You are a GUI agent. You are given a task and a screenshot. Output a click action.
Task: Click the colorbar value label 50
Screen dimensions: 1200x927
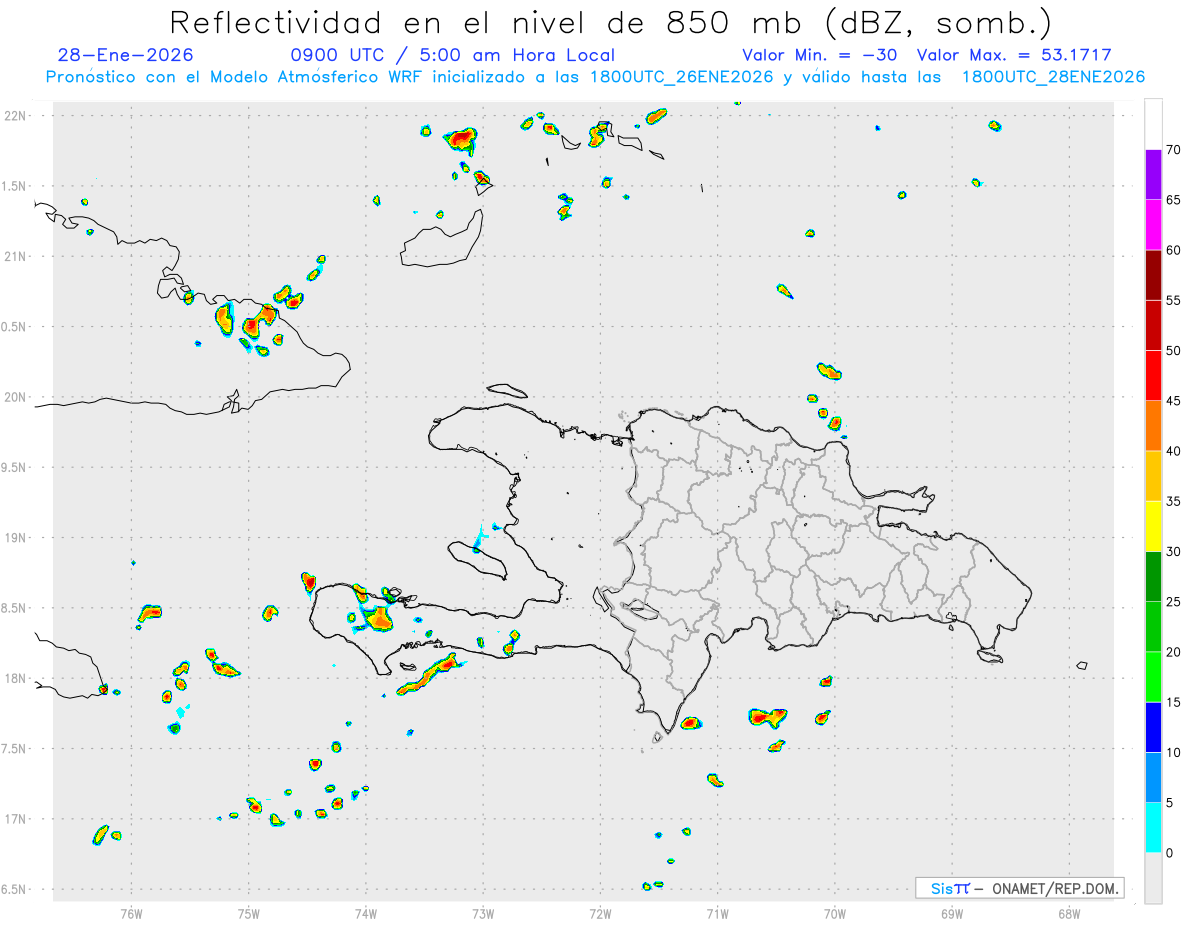click(x=1174, y=351)
